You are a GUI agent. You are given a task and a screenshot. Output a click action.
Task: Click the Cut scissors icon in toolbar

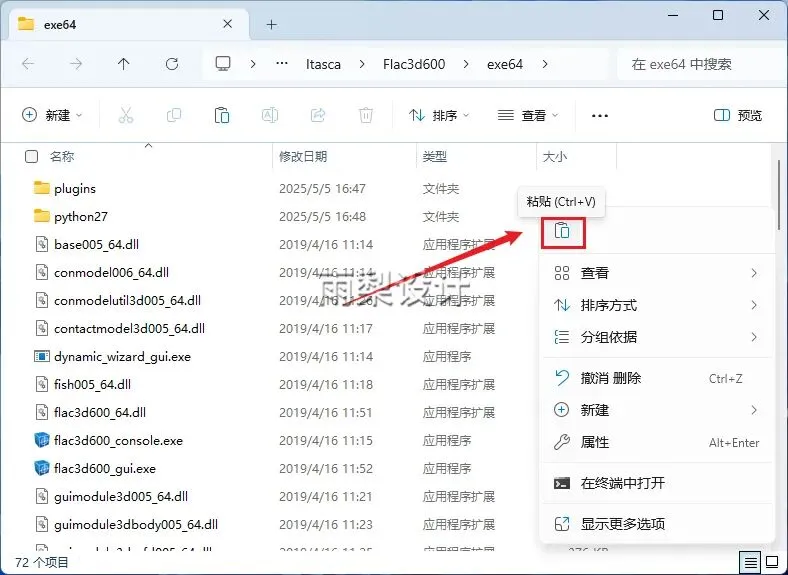click(126, 116)
